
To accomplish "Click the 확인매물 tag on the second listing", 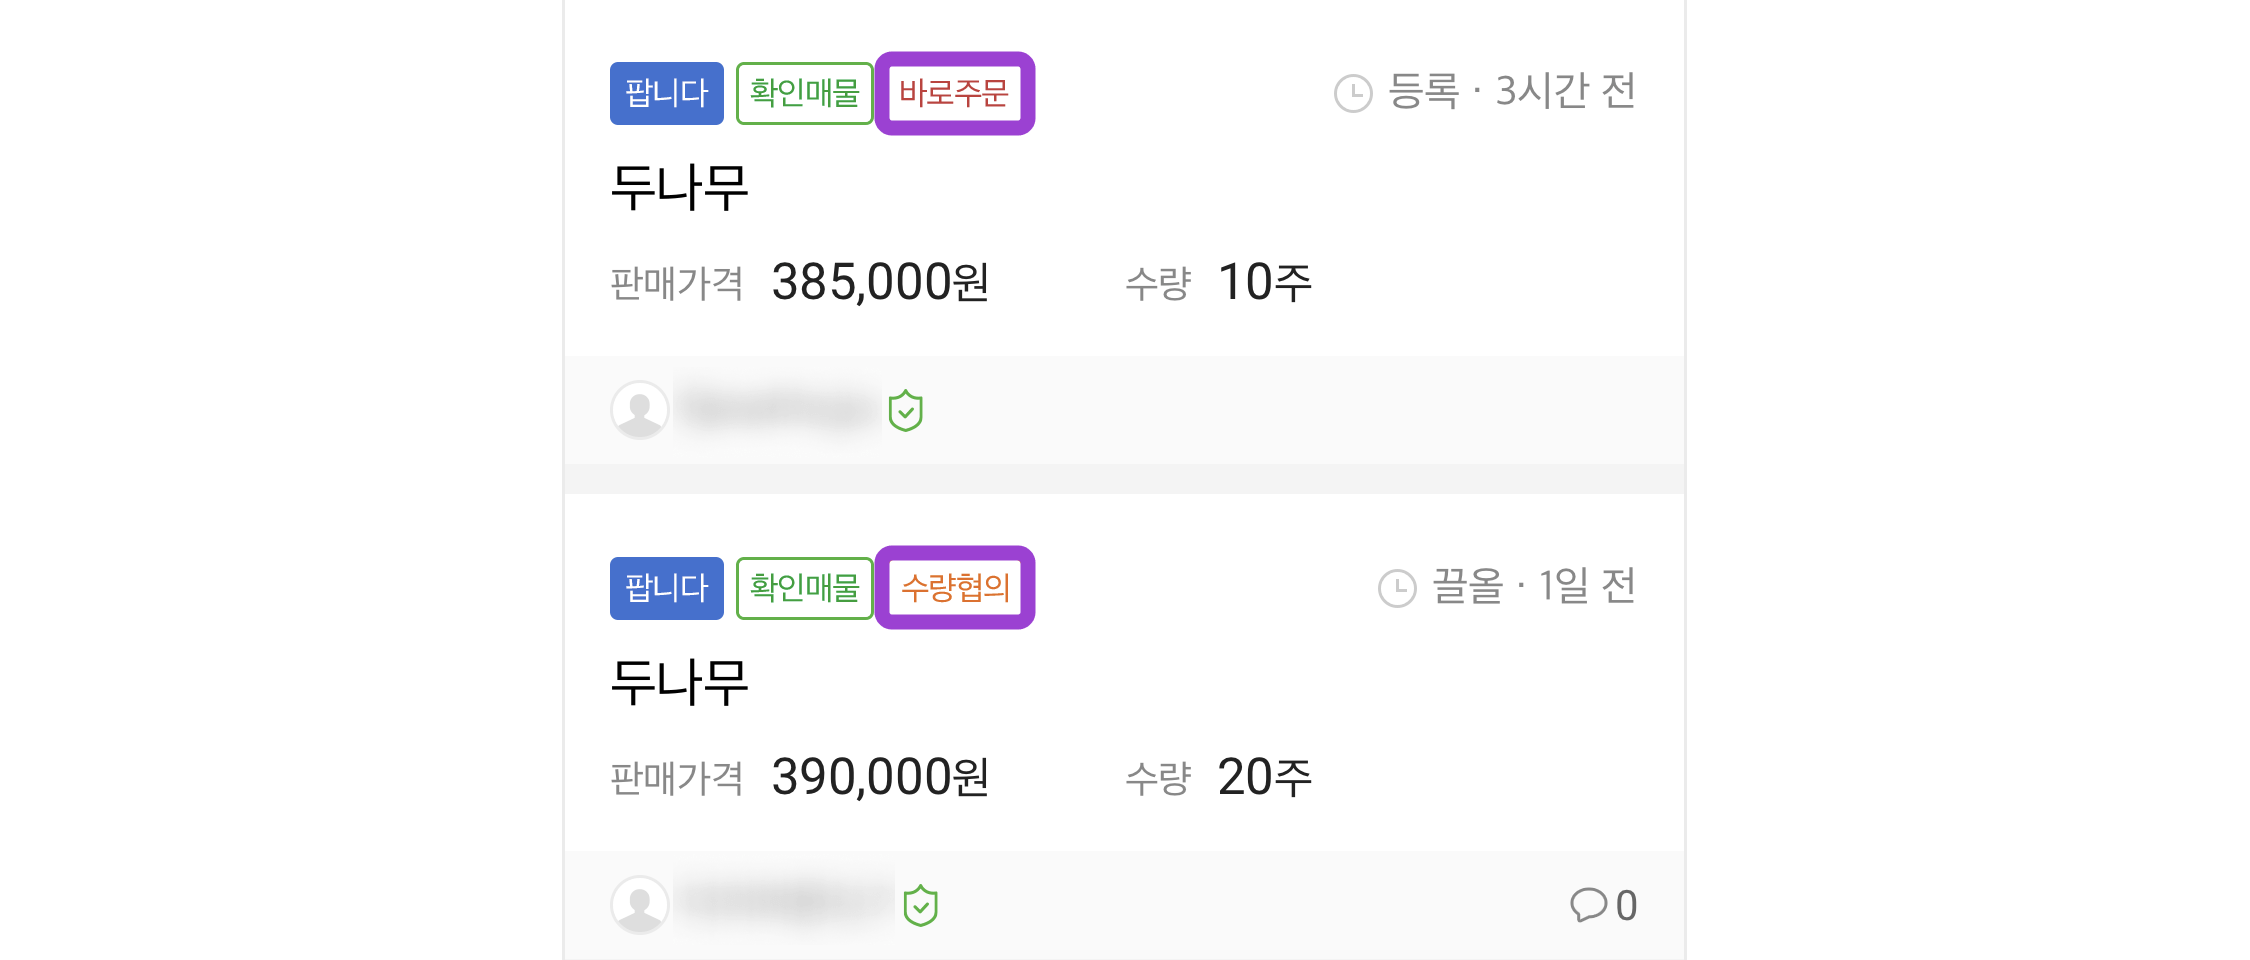I will coord(805,588).
